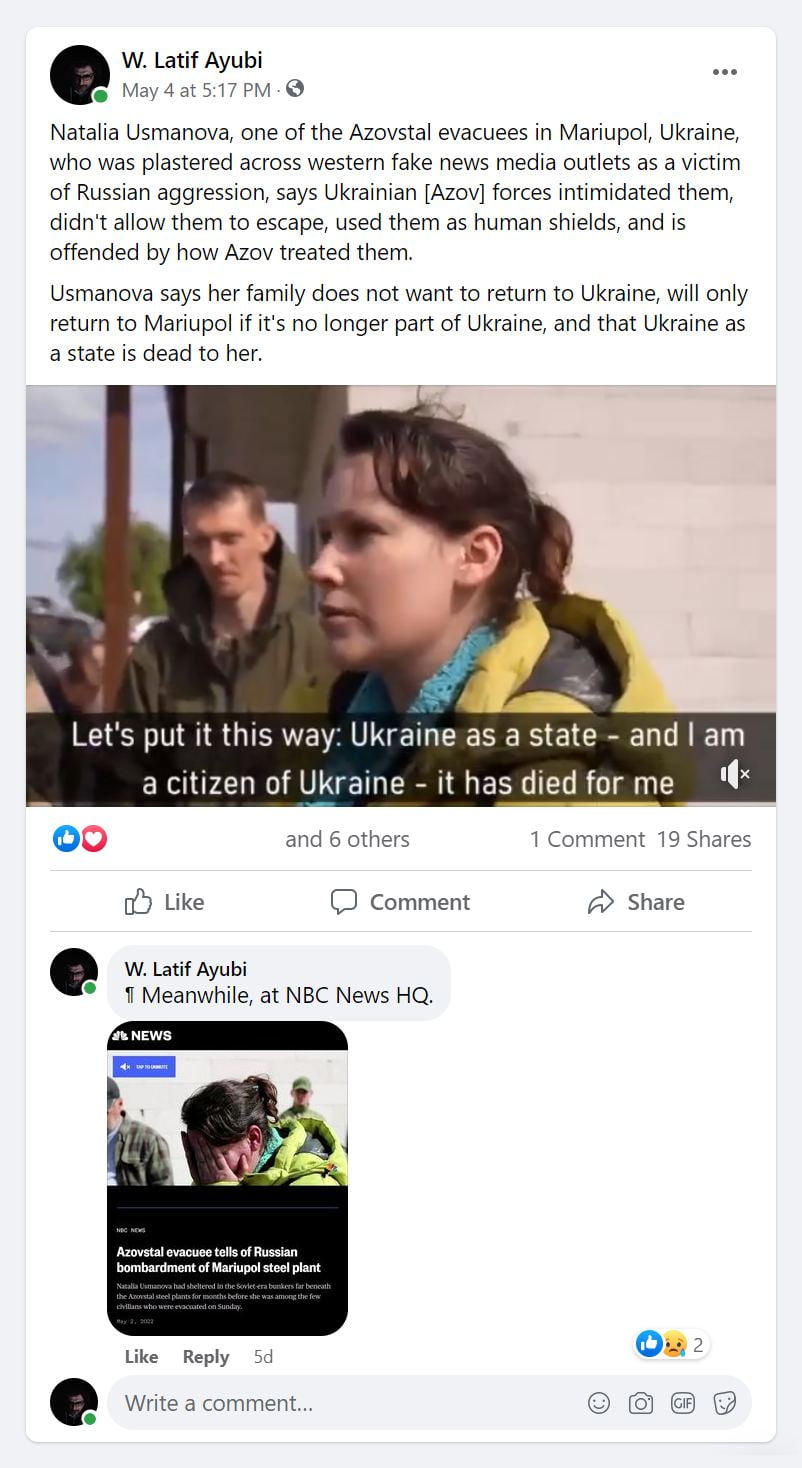Click the Comment button under the post
Screen dimensions: 802x1468
(x=400, y=902)
